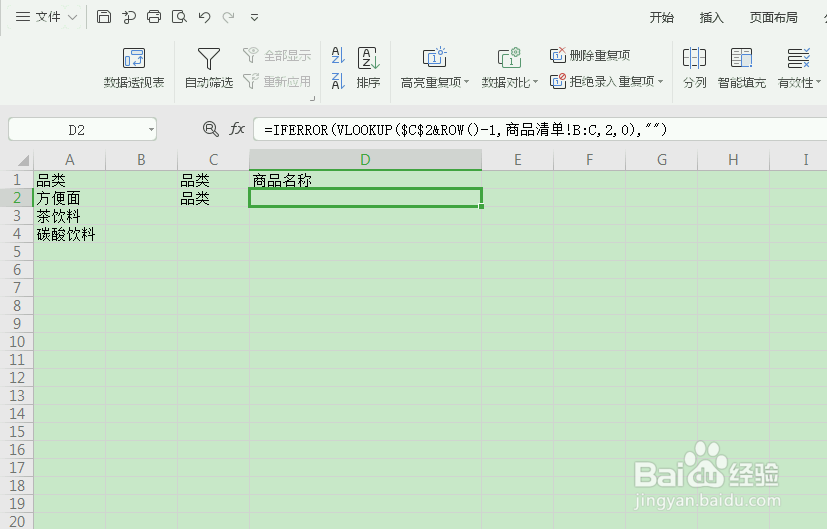Image resolution: width=827 pixels, height=529 pixels.
Task: Select column C header
Action: coord(213,160)
